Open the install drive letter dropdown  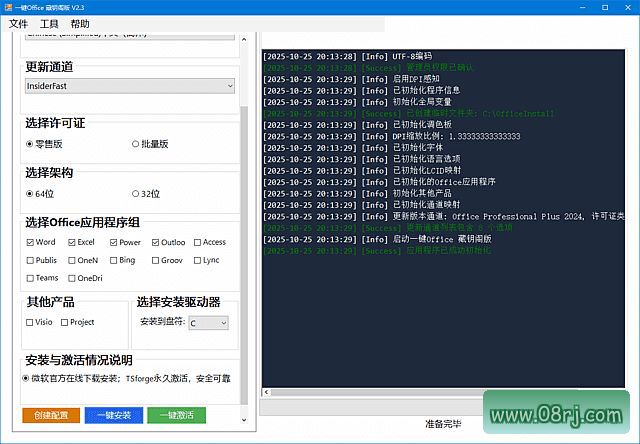(x=208, y=323)
